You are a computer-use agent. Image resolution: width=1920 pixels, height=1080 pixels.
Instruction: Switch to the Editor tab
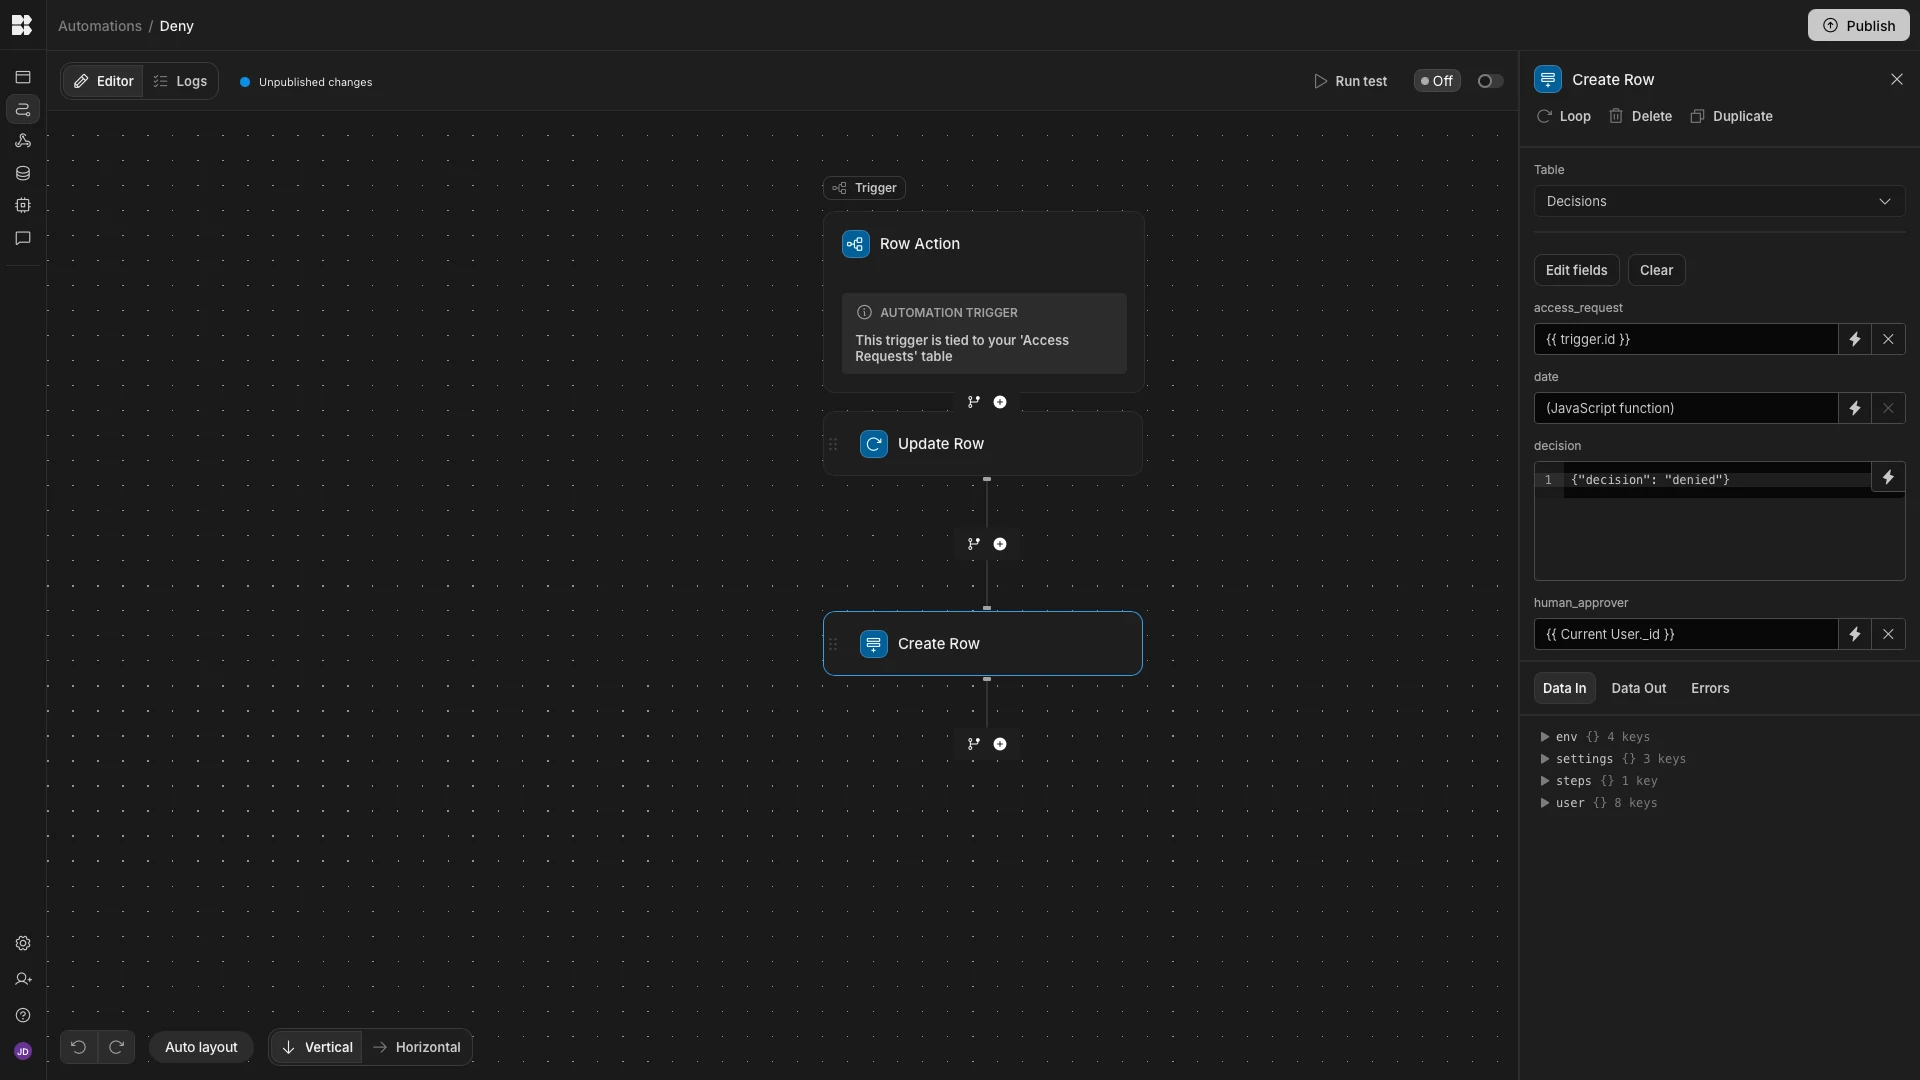103,81
